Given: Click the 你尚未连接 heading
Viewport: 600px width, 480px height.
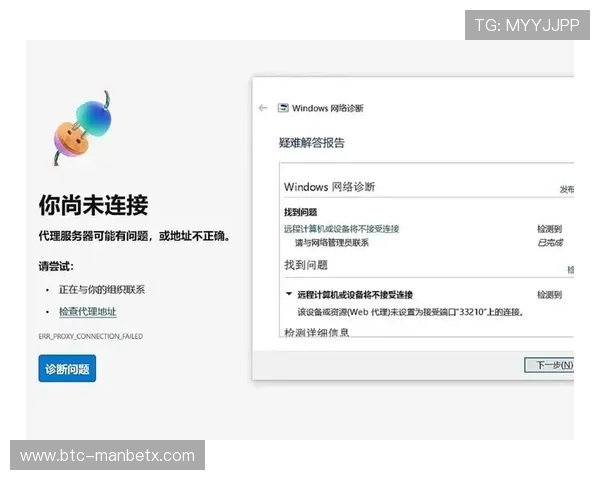Looking at the screenshot, I should (93, 205).
